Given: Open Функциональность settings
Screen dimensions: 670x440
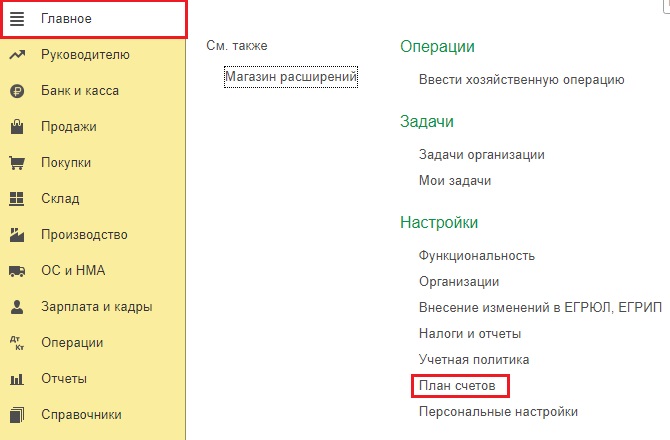Looking at the screenshot, I should pos(476,255).
